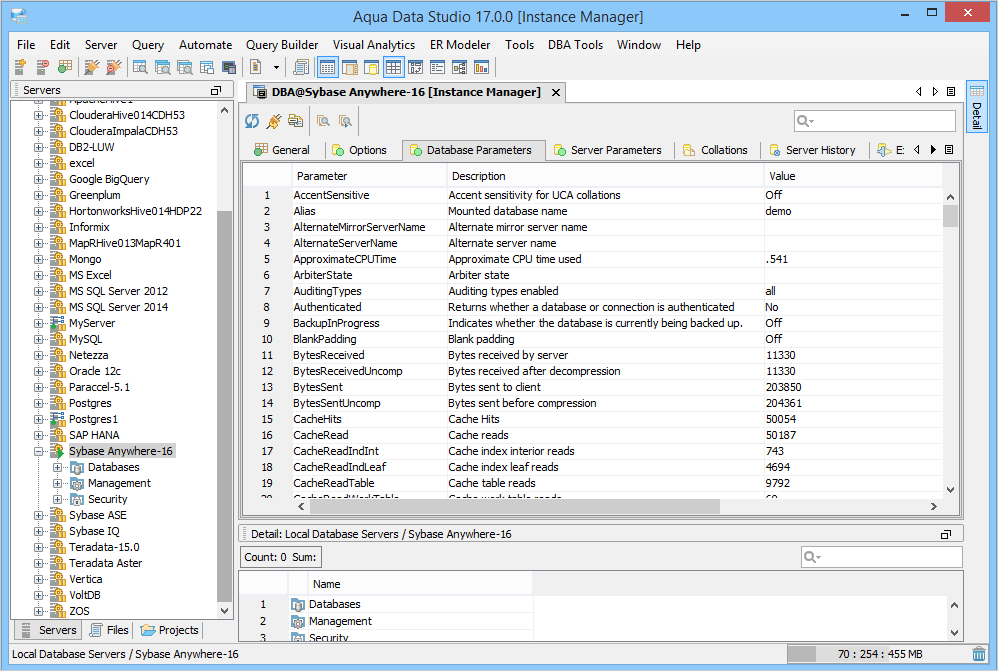Viewport: 998px width, 671px height.
Task: Click the Instance Manager search field
Action: pyautogui.click(x=875, y=121)
